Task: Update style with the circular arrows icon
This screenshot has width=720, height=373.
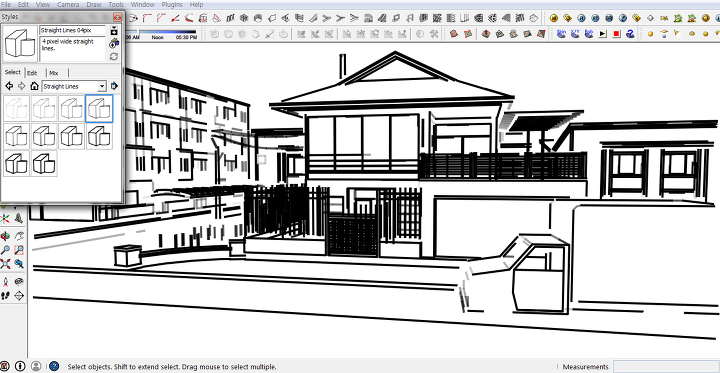Action: pyautogui.click(x=114, y=56)
